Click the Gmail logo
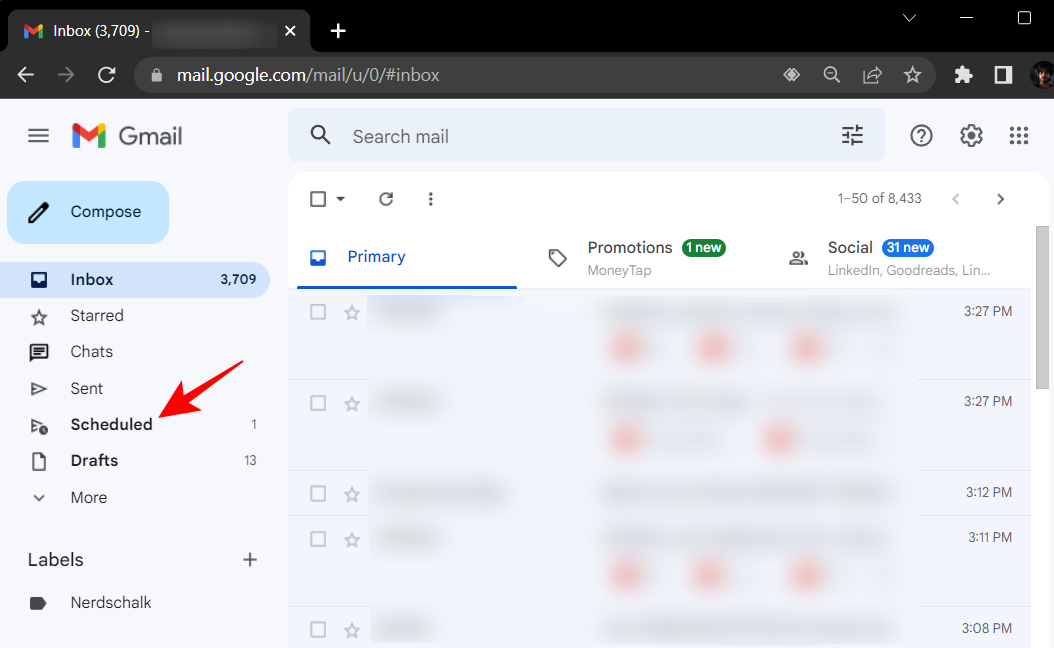 (x=127, y=136)
